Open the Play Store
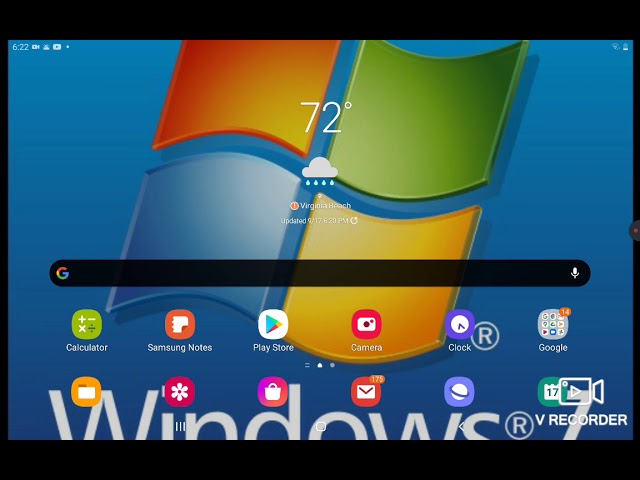The image size is (640, 480). tap(273, 324)
